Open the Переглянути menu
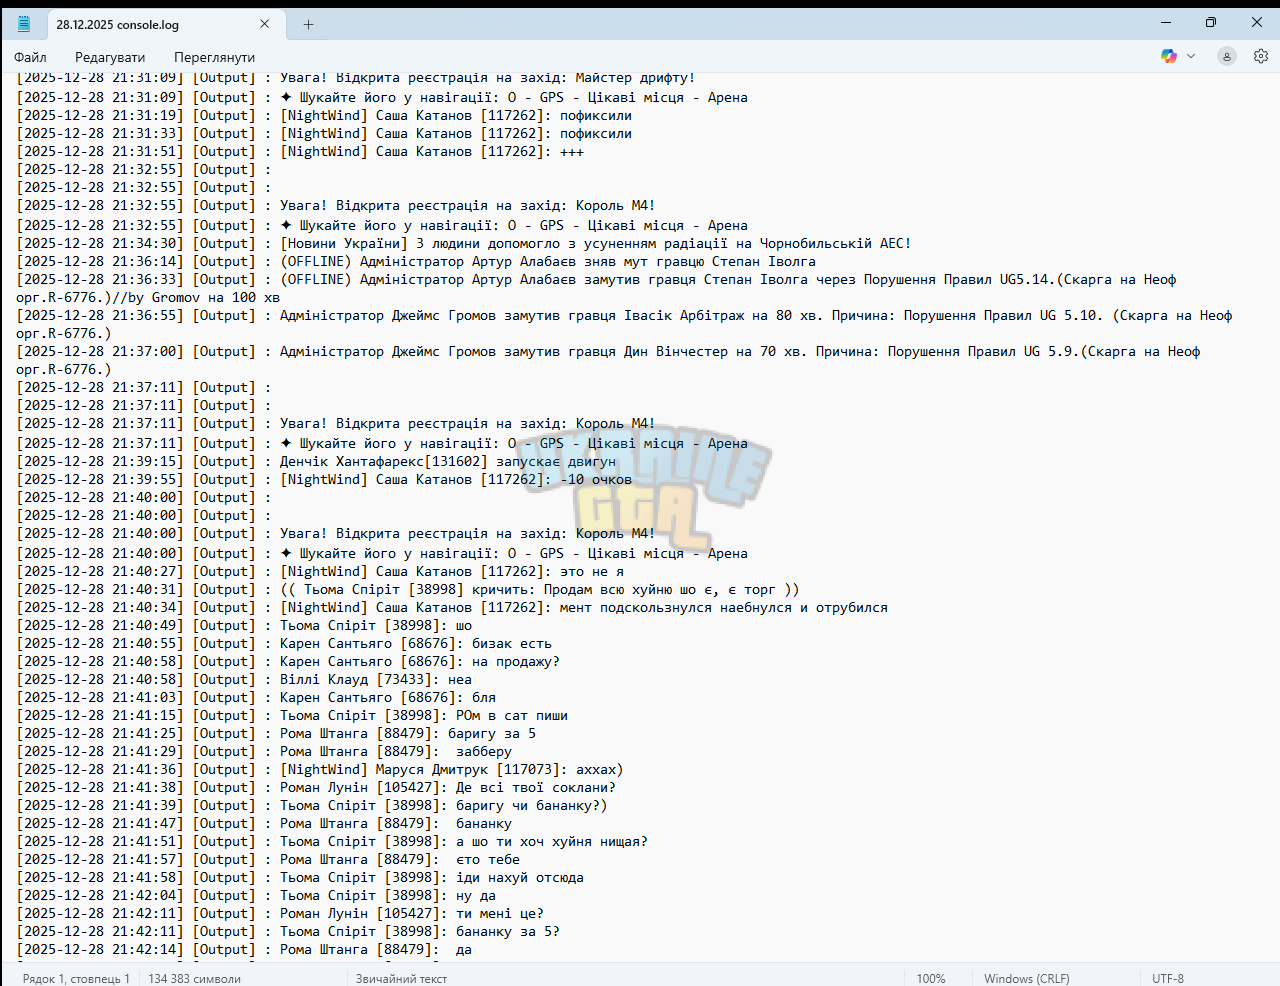The width and height of the screenshot is (1280, 986). (214, 57)
